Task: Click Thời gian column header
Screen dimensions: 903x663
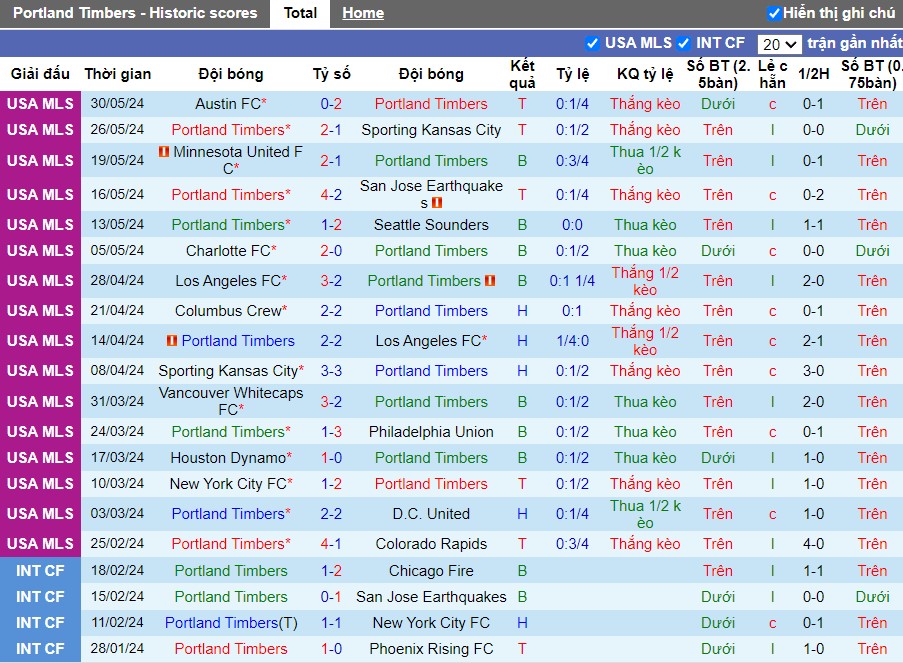Action: click(x=117, y=74)
